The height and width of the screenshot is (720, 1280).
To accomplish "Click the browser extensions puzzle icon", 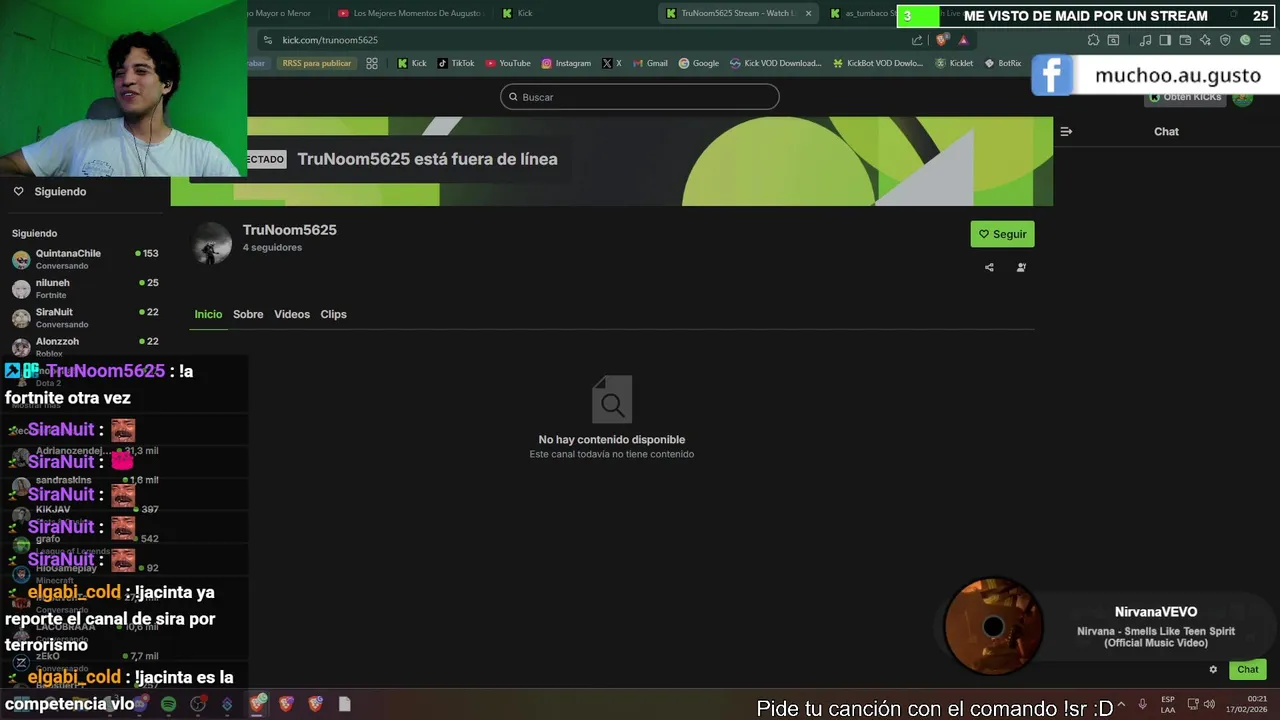I will [1093, 40].
